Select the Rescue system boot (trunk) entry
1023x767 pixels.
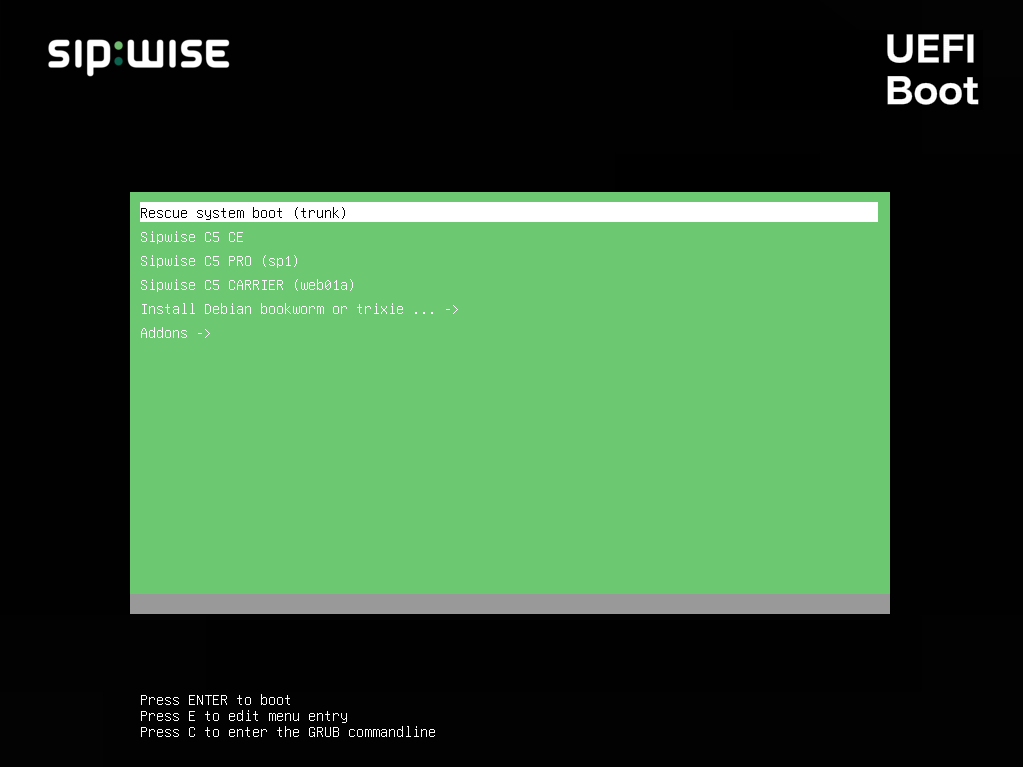pos(508,213)
